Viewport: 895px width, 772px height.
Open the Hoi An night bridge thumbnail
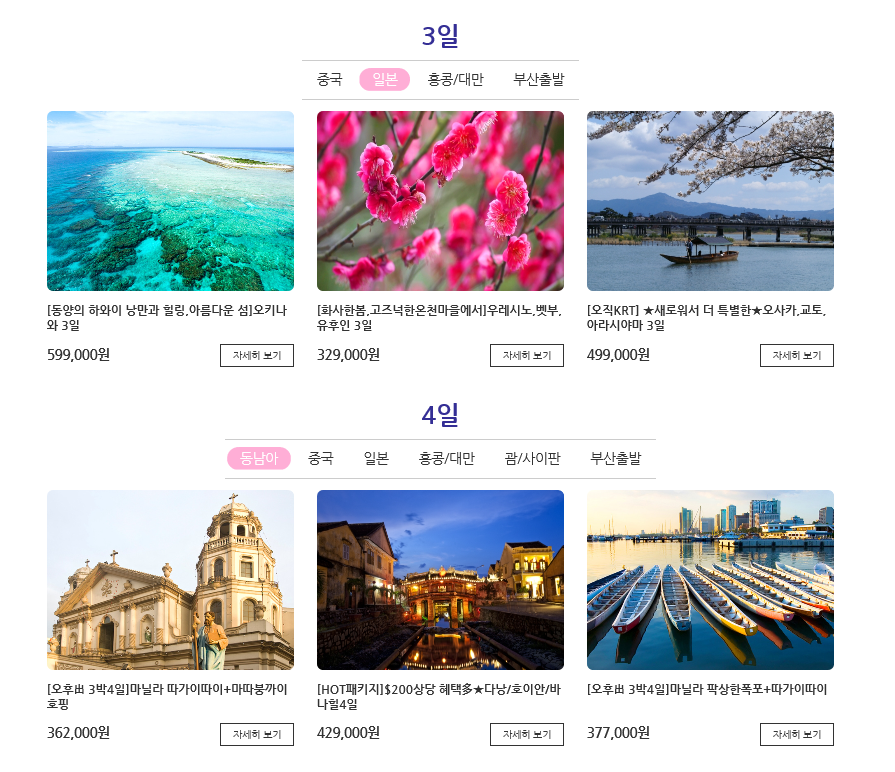(440, 580)
